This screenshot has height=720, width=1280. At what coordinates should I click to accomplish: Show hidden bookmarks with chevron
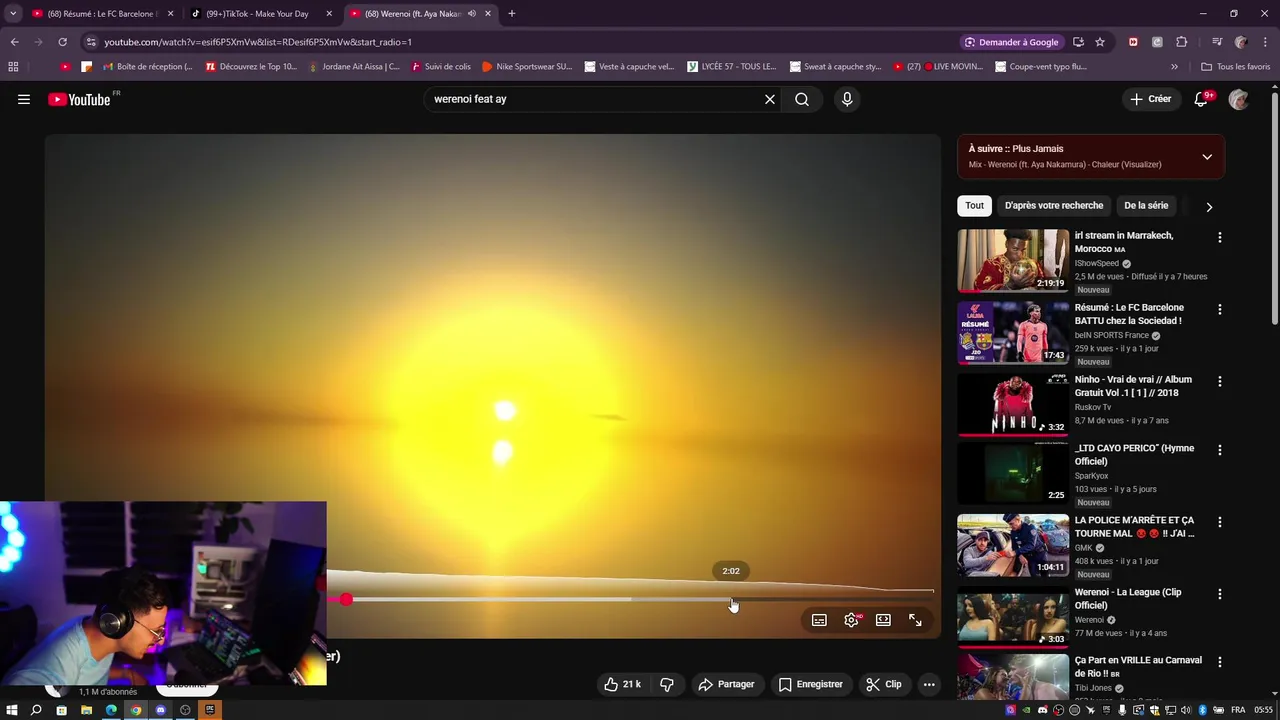[1174, 67]
